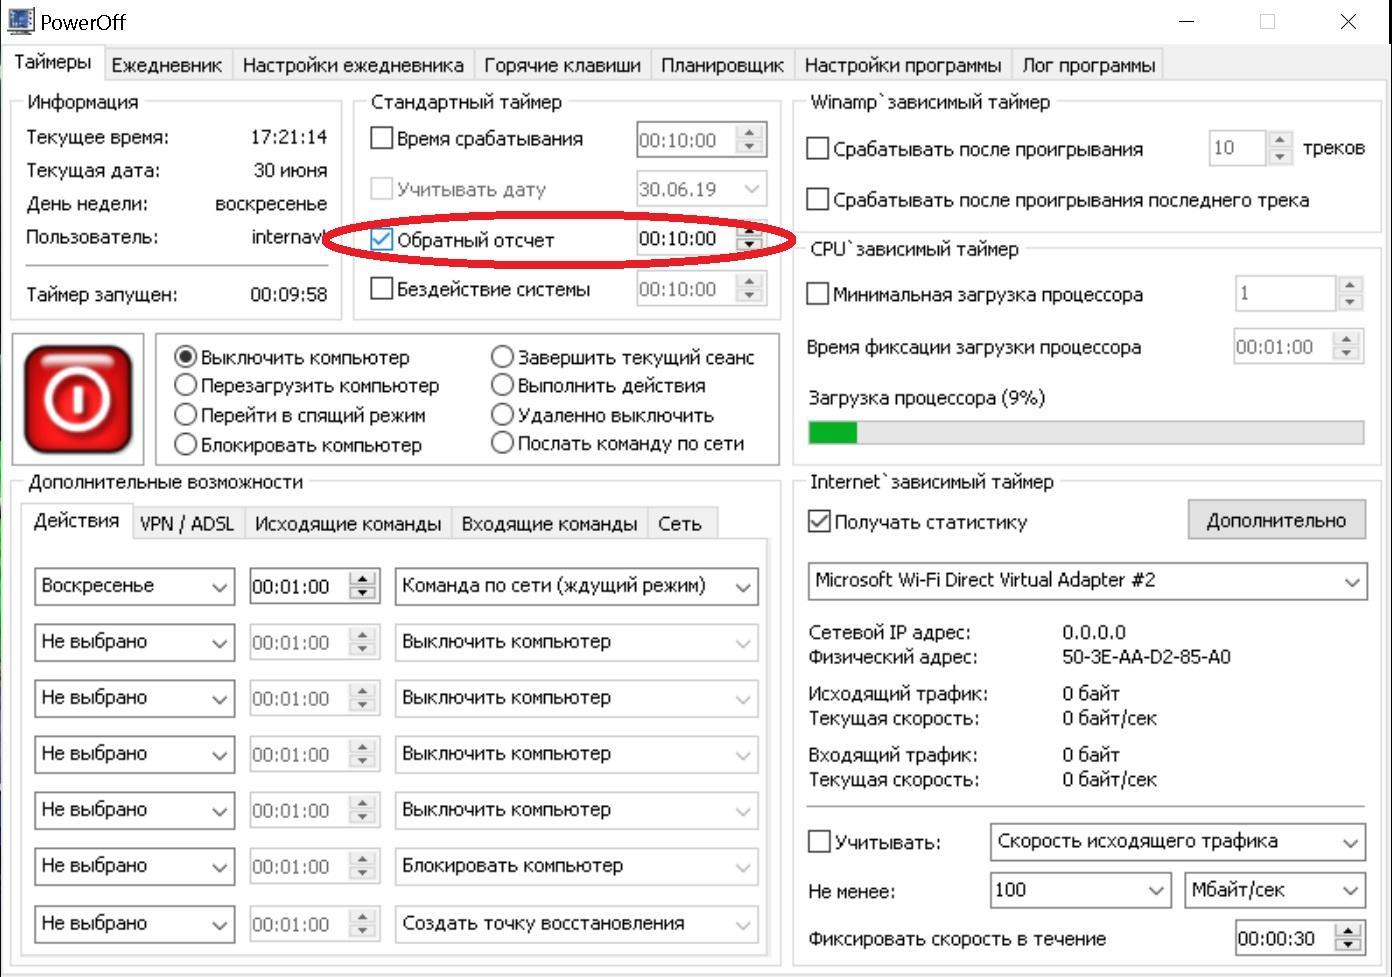
Task: Click the physical address 50-3E-AA-D2-85-A0
Action: [1146, 657]
